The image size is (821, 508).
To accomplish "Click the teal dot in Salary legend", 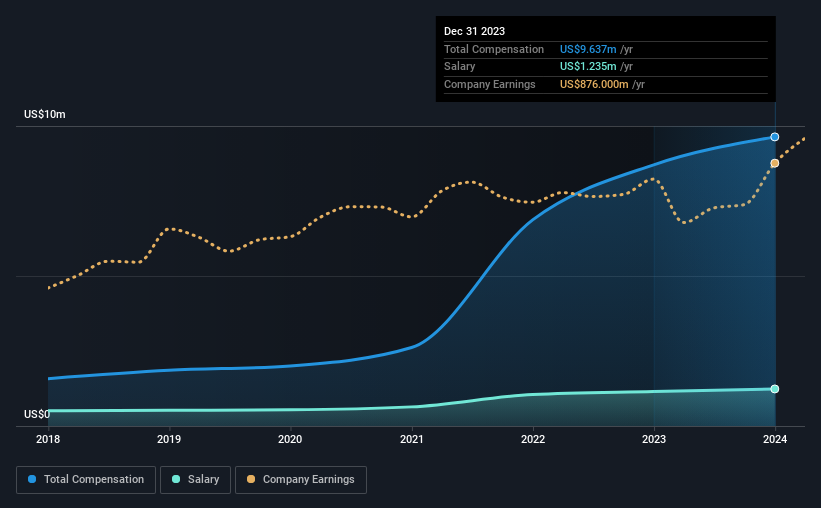I will (x=176, y=479).
